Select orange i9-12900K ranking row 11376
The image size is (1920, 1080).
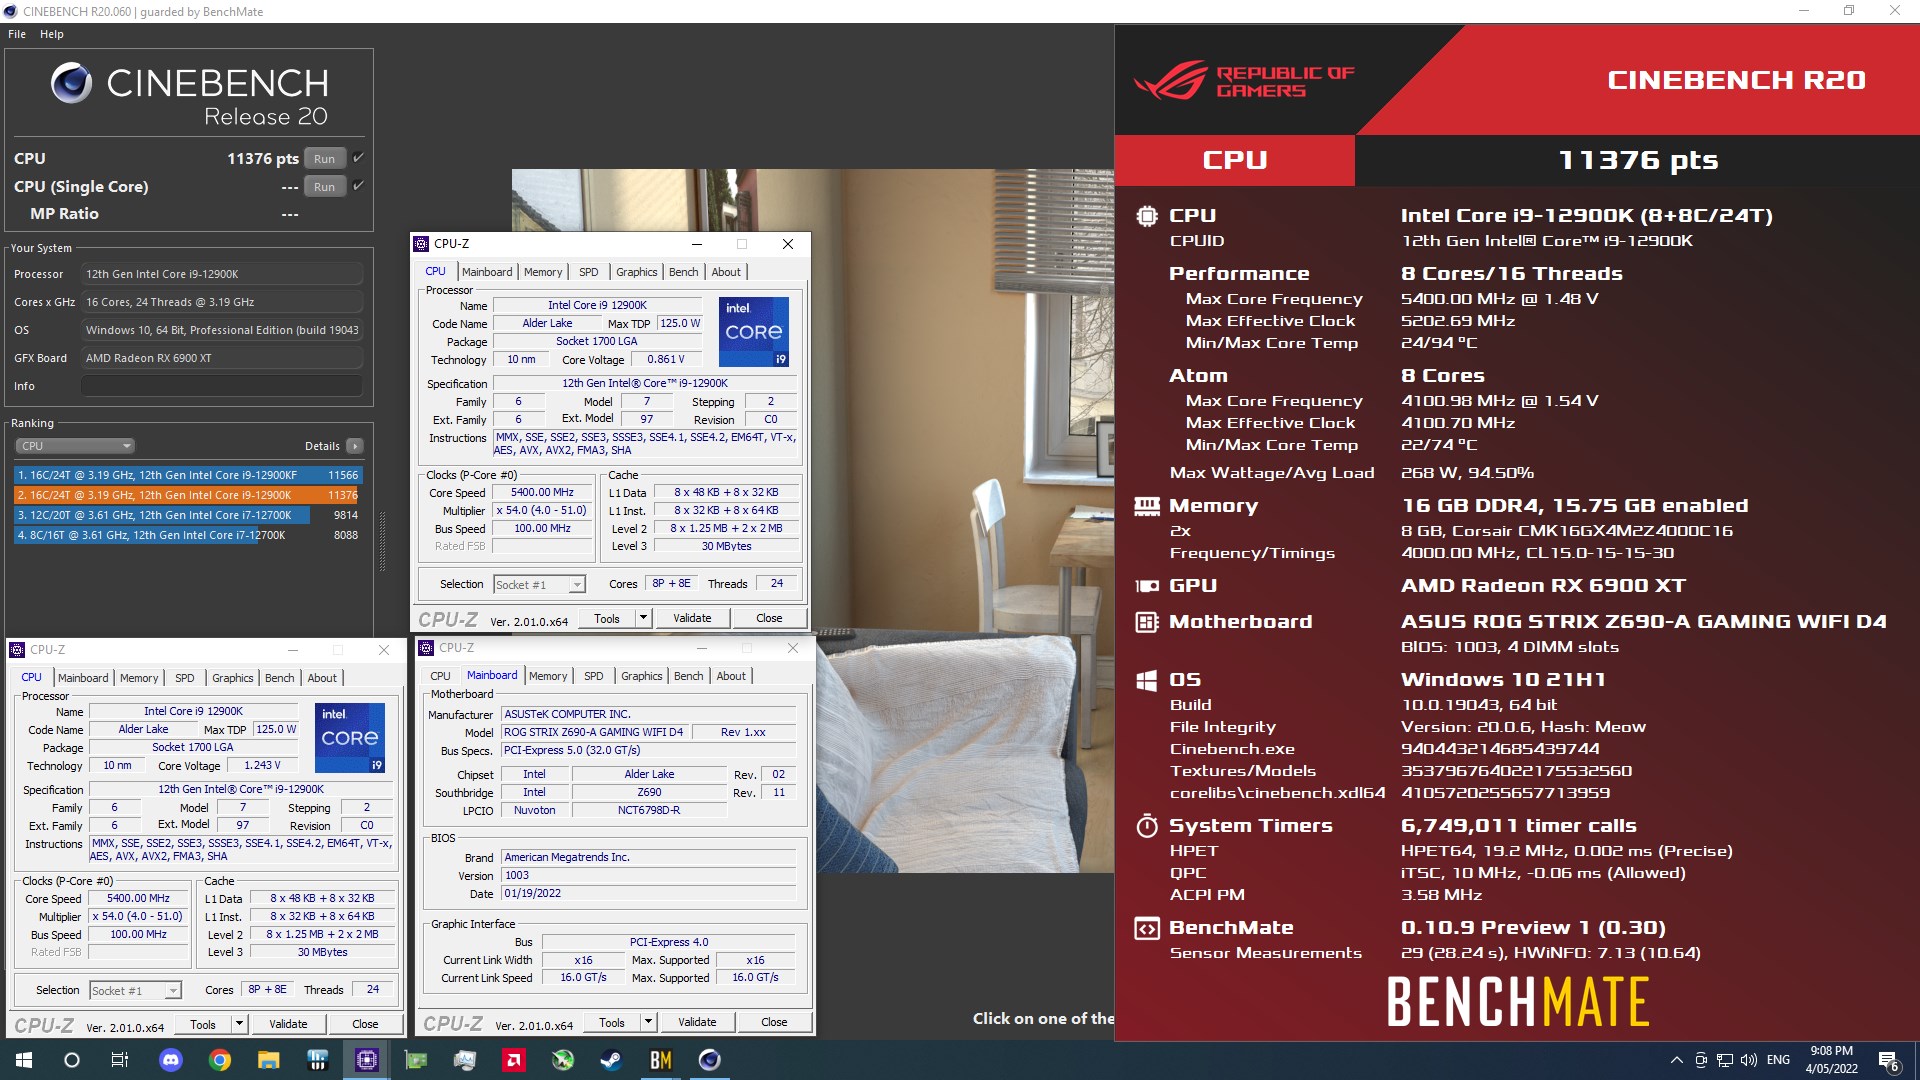click(188, 495)
